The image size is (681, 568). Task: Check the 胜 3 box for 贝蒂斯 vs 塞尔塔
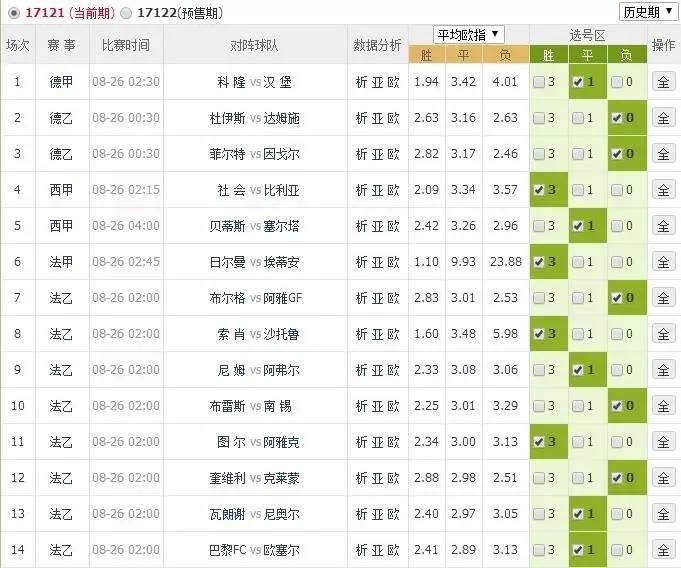tap(539, 226)
